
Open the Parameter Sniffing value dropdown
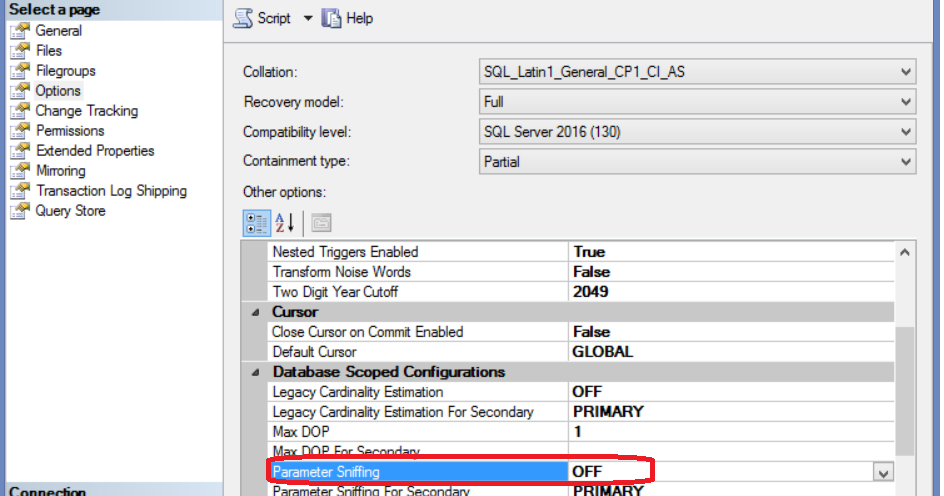coord(883,473)
